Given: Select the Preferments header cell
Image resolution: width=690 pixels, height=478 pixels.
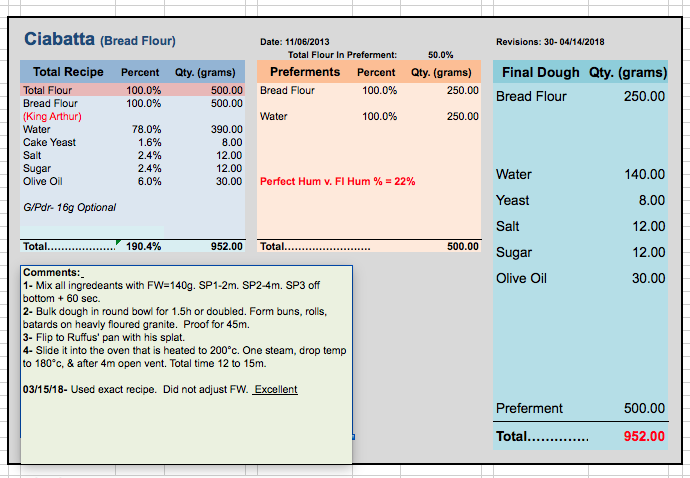Looking at the screenshot, I should coord(304,73).
